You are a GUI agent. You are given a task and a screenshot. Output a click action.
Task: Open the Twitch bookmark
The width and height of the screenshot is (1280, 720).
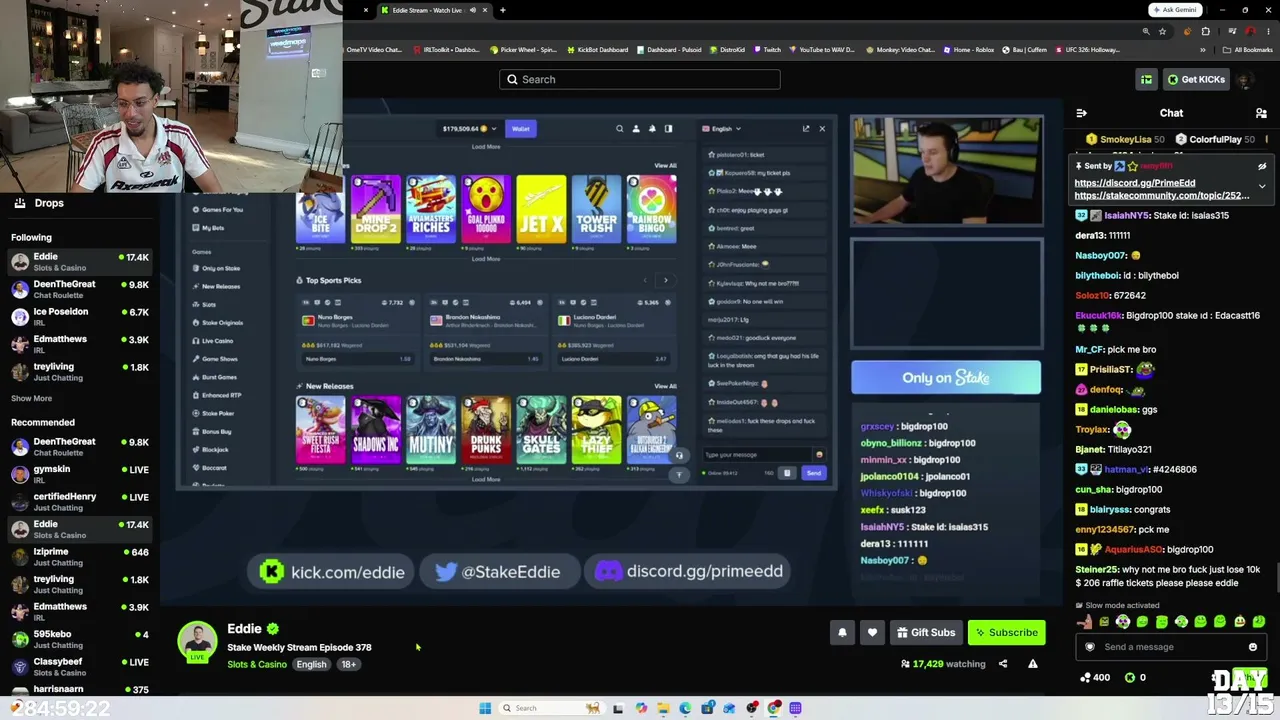pyautogui.click(x=767, y=50)
